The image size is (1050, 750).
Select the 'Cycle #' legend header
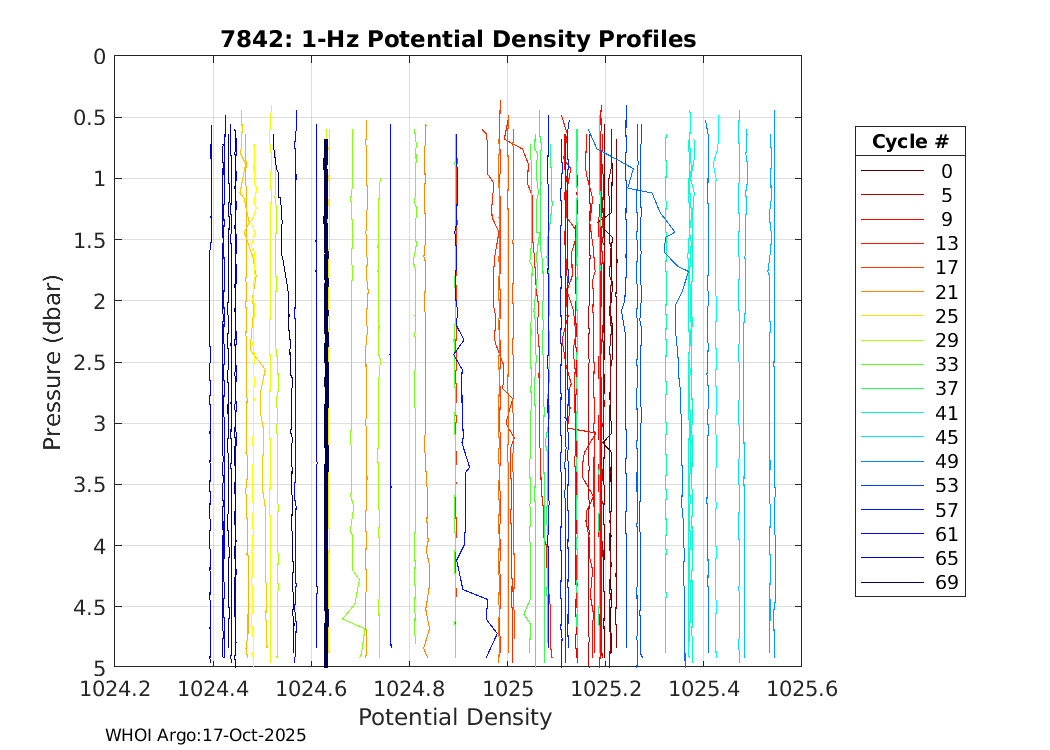909,142
